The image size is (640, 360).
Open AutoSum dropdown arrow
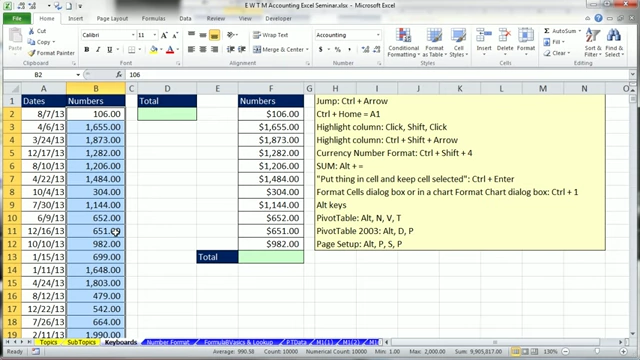pos(580,31)
